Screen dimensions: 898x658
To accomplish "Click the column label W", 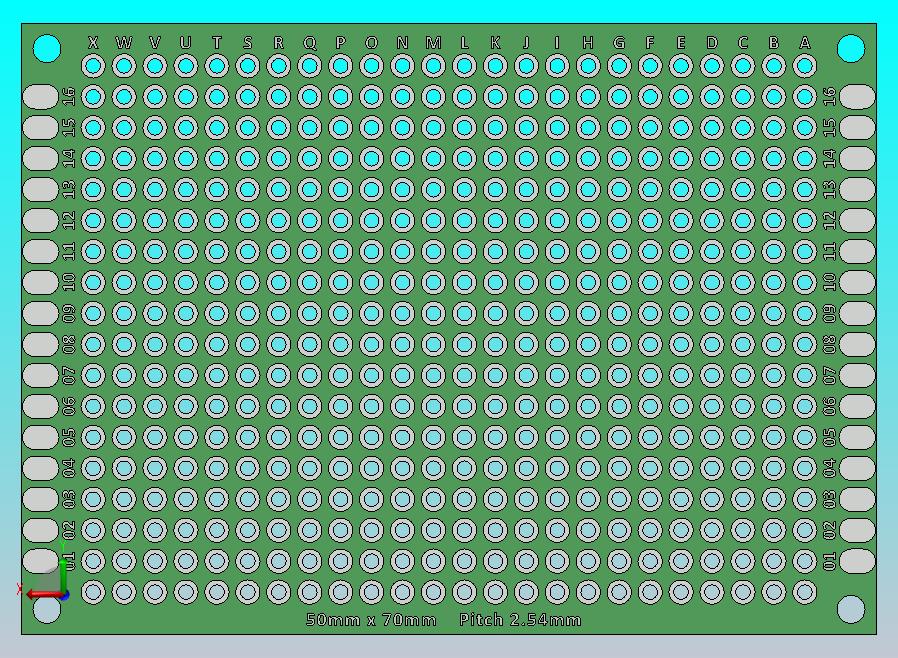I will point(124,42).
